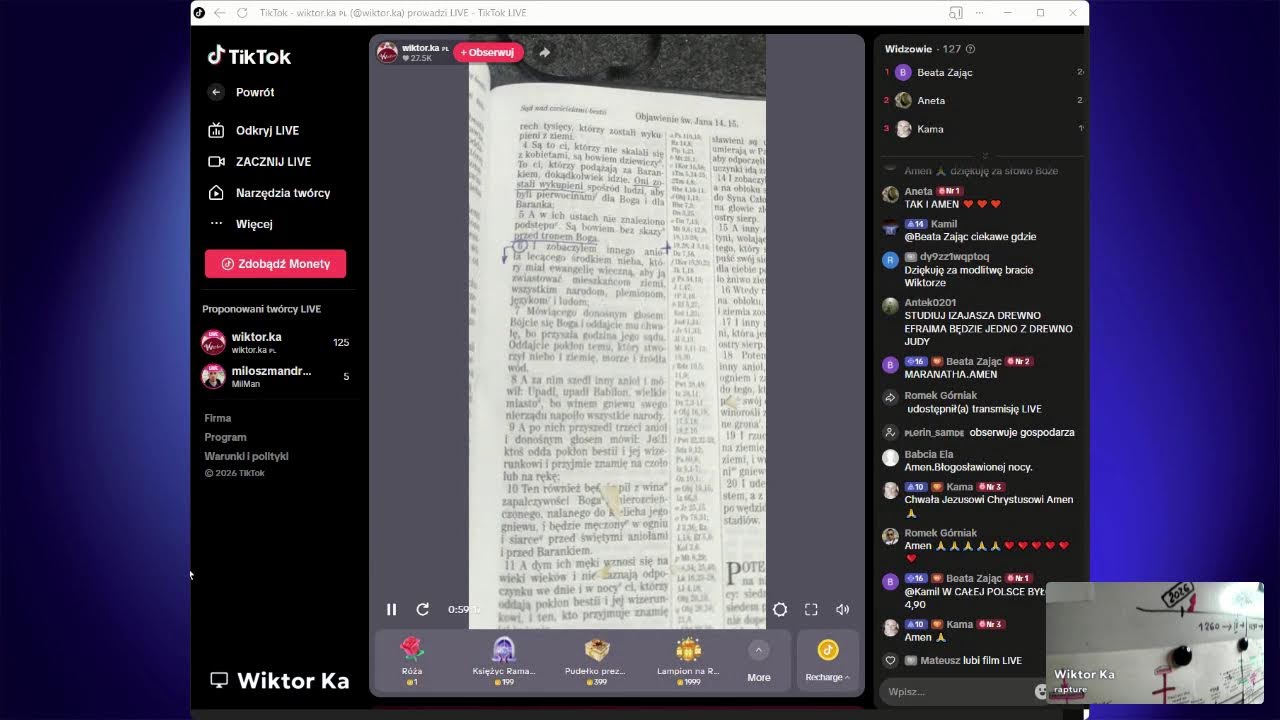The image size is (1280, 720).
Task: Switch the player to fullscreen mode
Action: coord(811,609)
